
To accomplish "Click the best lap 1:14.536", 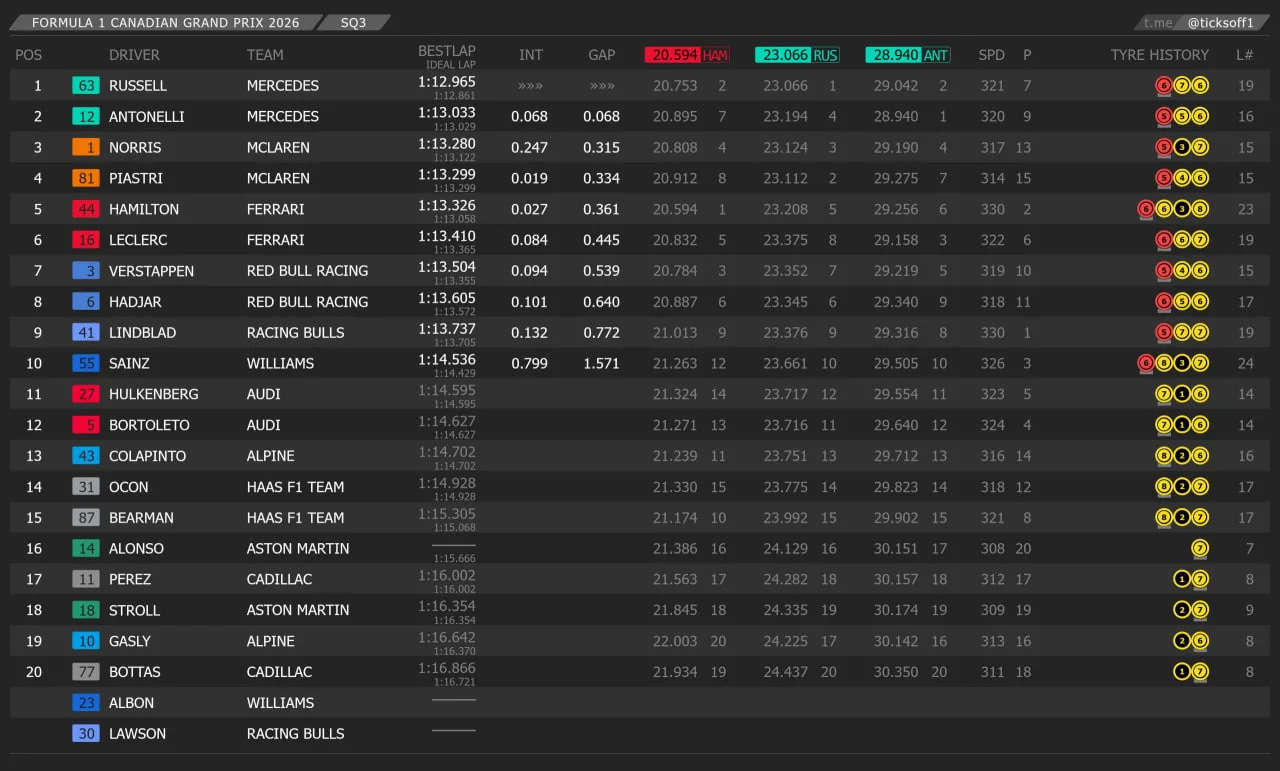I will click(x=447, y=360).
